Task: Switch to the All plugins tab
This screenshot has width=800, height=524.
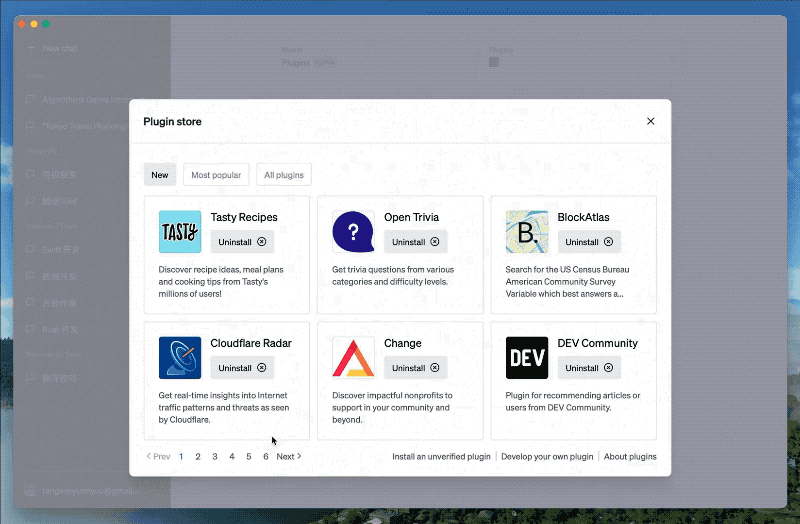Action: pos(284,175)
